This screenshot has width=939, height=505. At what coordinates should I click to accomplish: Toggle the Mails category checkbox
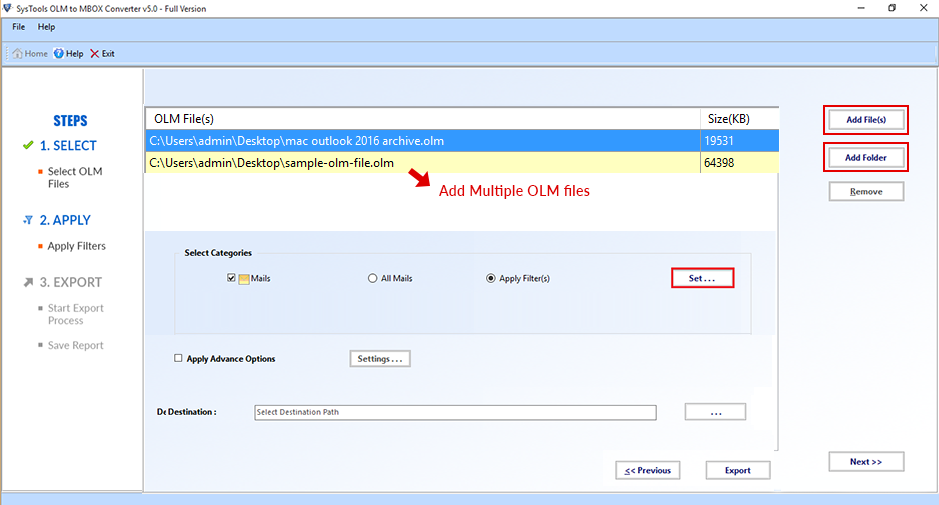coord(231,279)
